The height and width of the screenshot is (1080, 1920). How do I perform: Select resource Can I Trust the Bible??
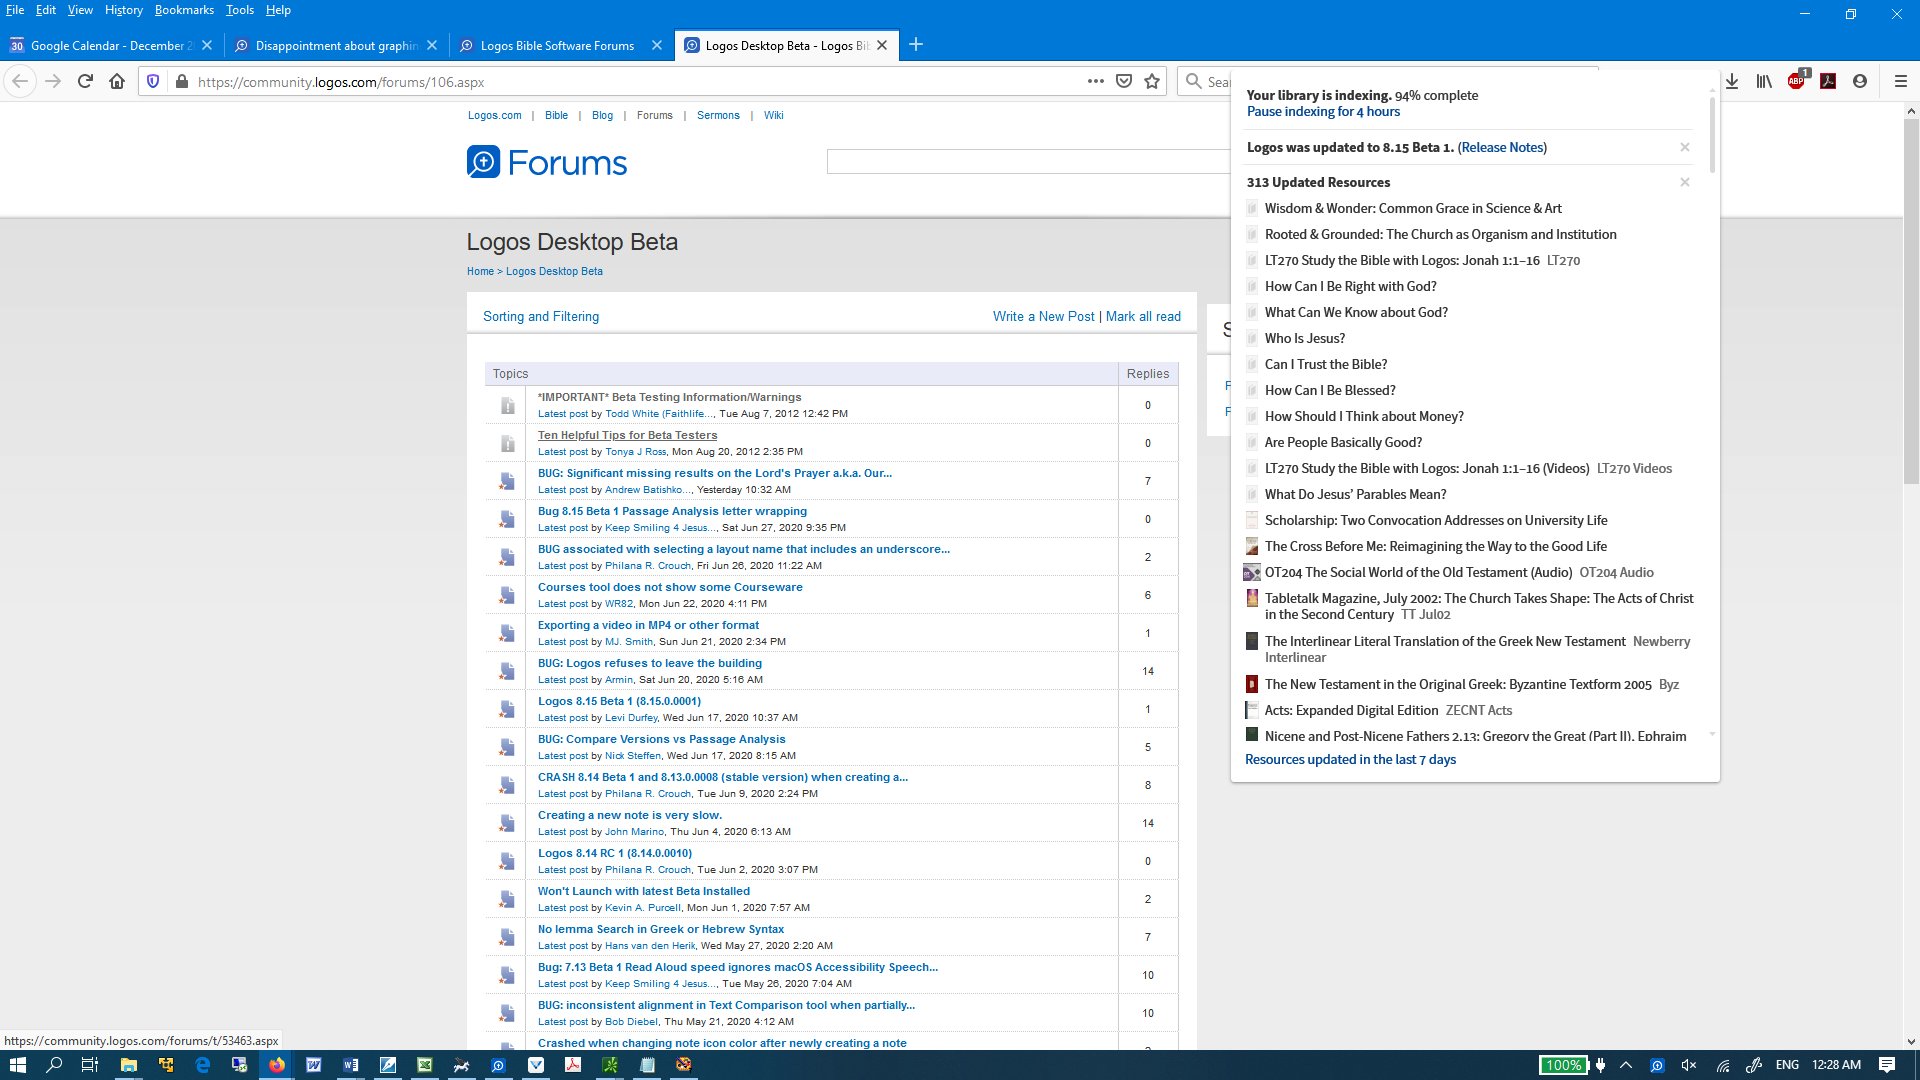coord(1325,364)
